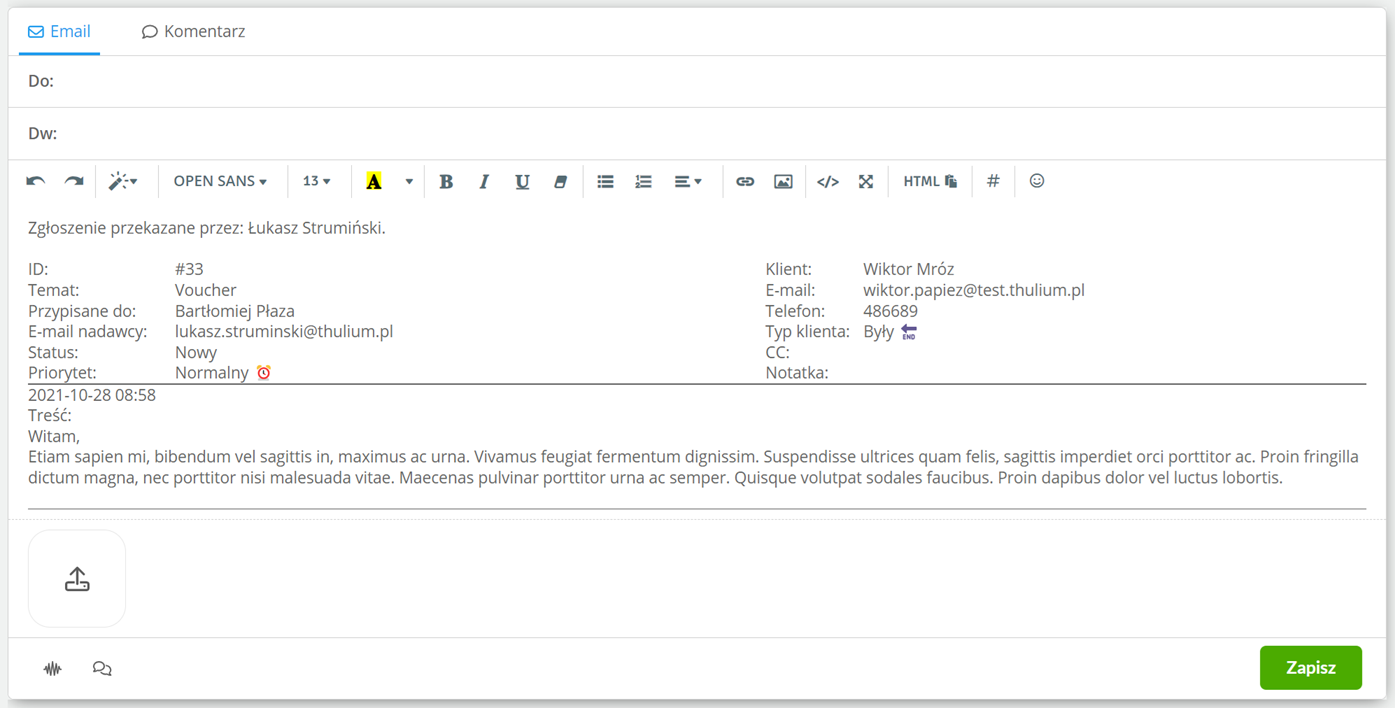
Task: Click the Voucher subject text
Action: (x=206, y=290)
